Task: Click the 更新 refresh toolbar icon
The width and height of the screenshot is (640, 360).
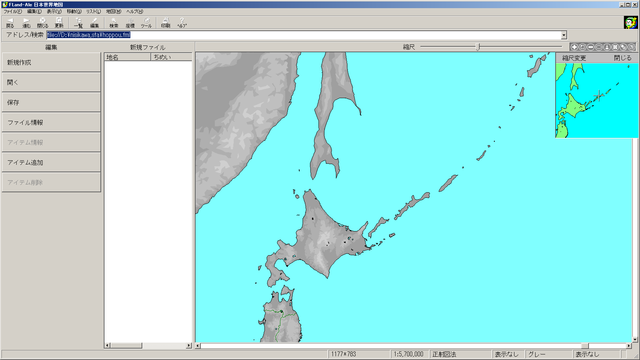Action: [x=59, y=22]
